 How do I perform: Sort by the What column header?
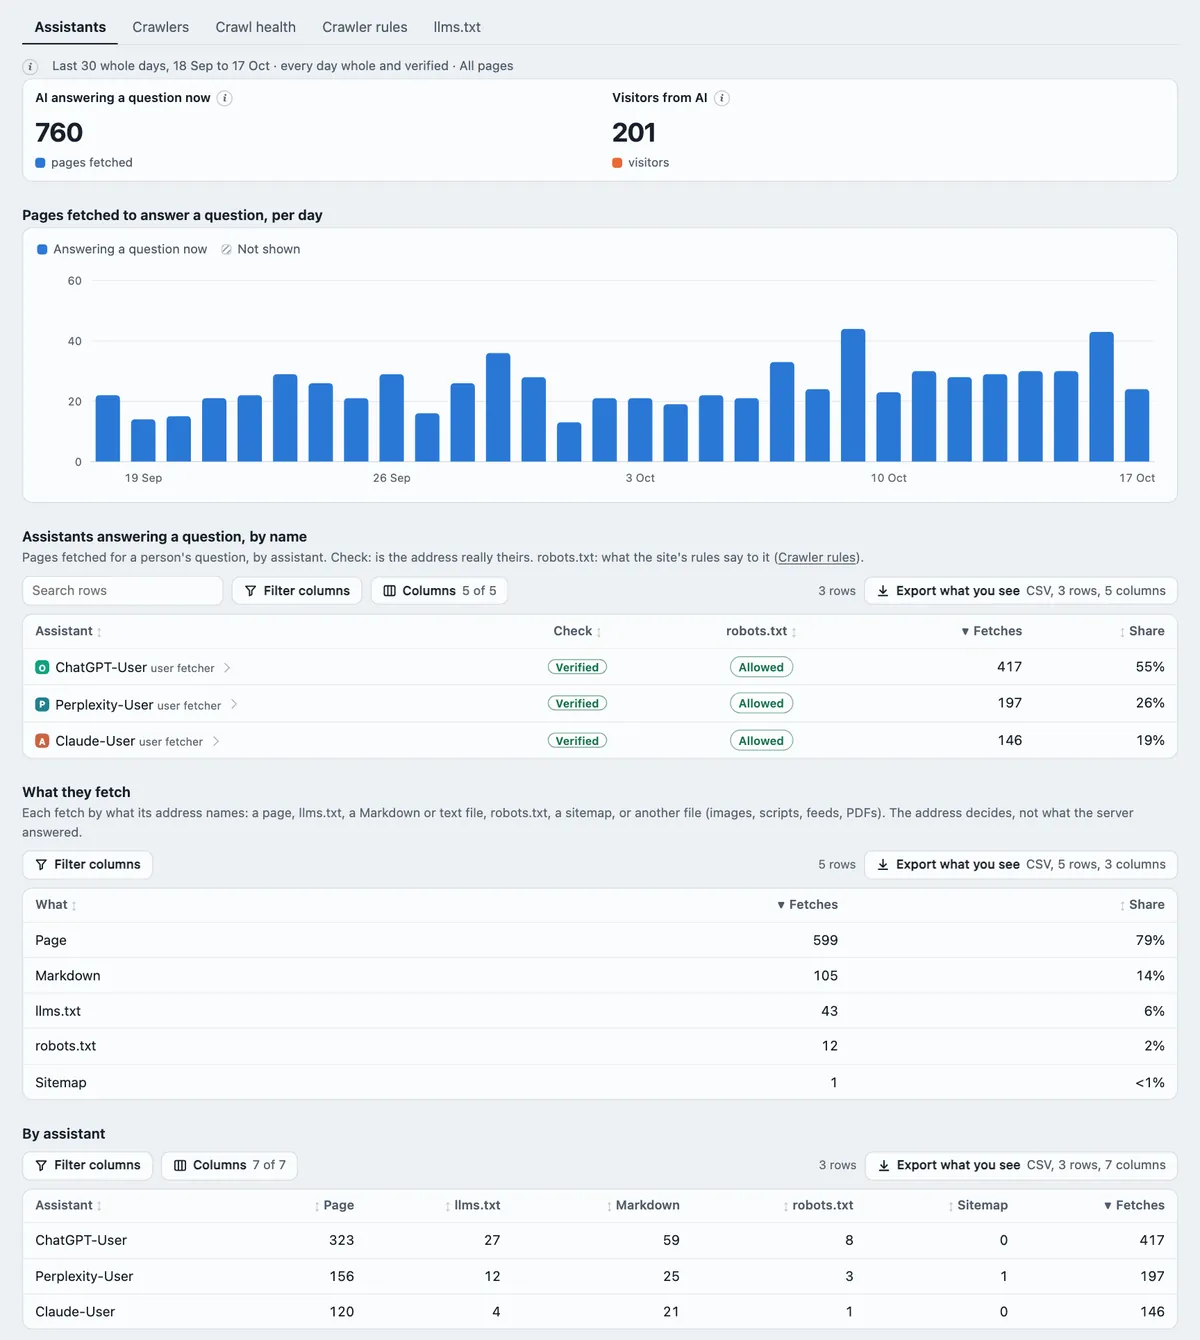pos(56,905)
